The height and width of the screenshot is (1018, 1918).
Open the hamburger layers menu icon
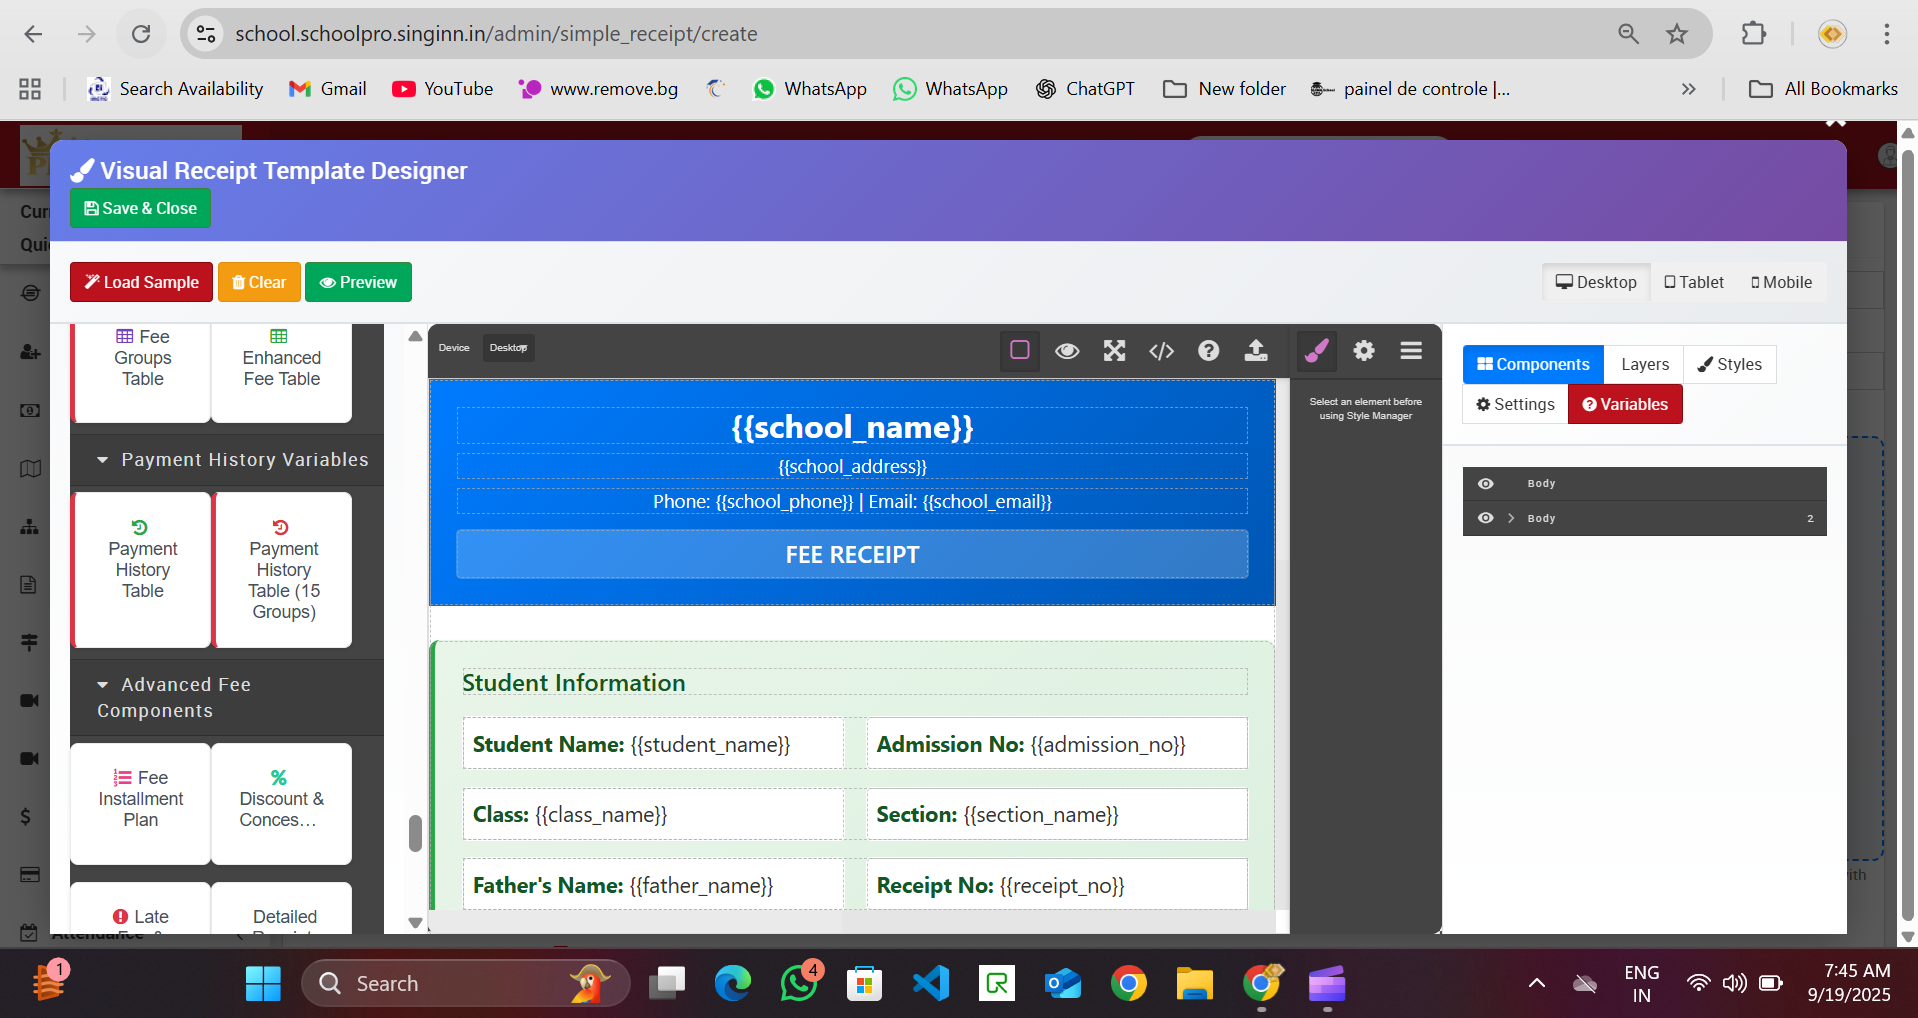click(1411, 351)
